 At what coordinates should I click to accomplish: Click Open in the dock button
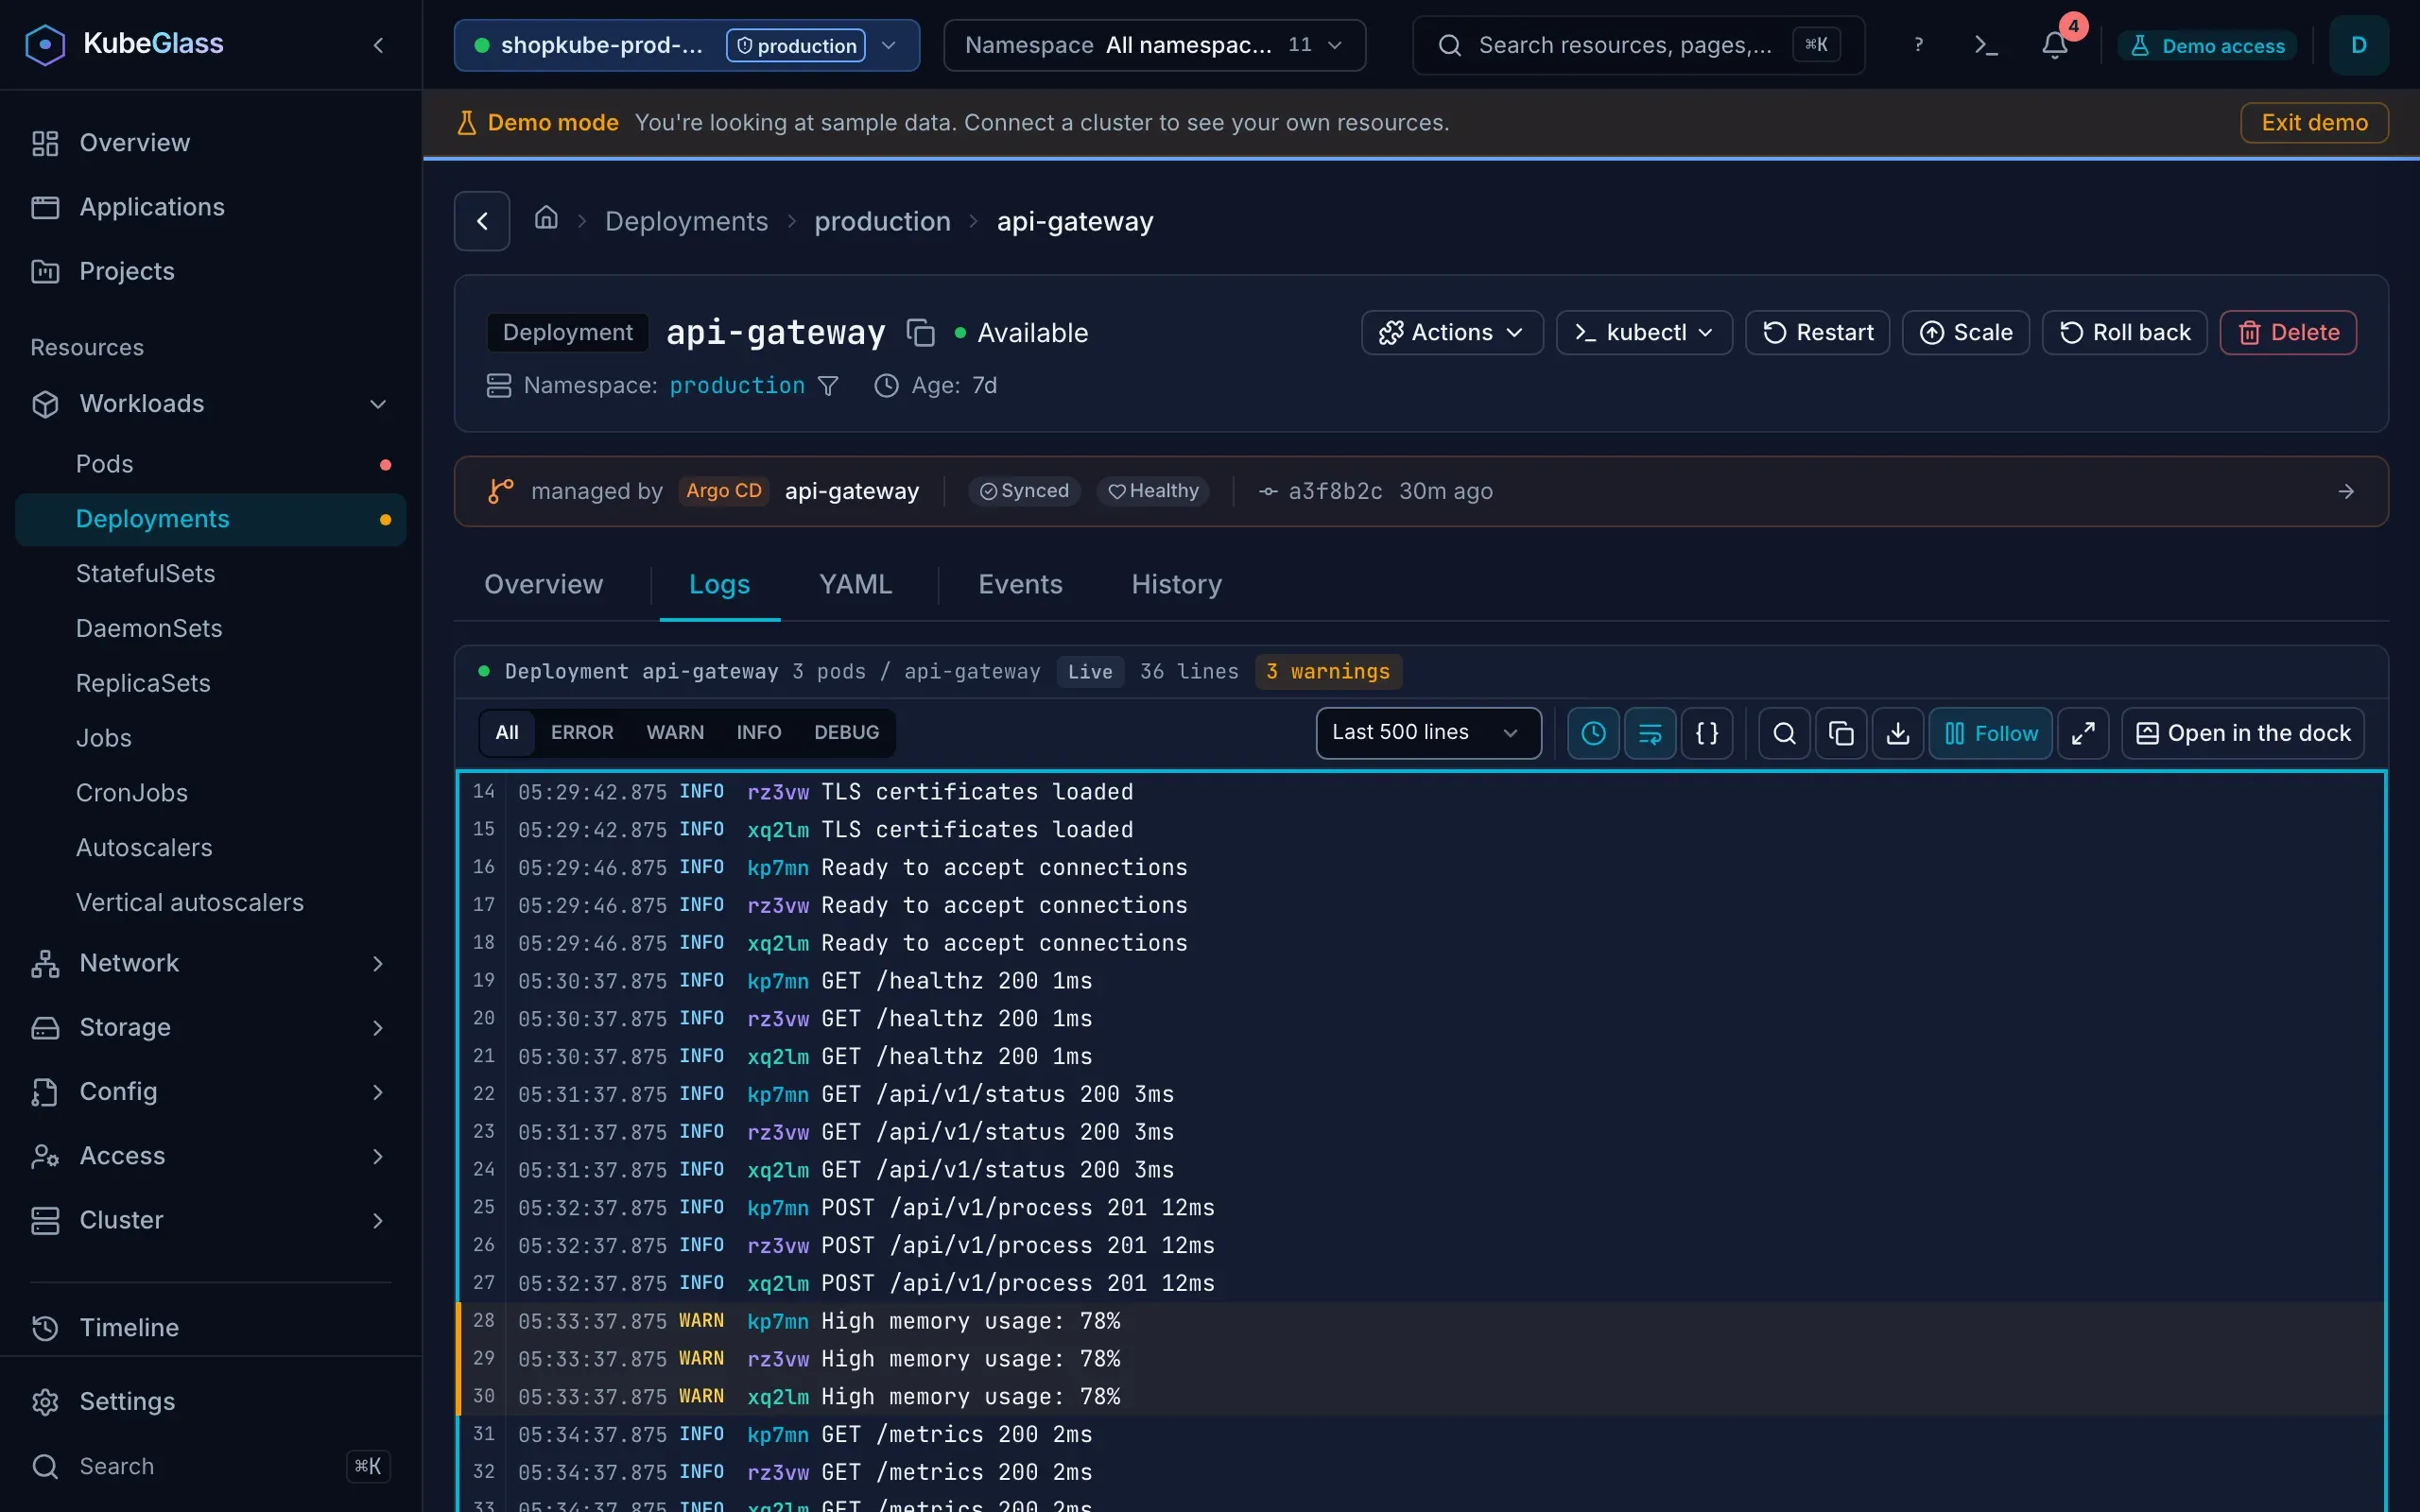tap(2243, 733)
